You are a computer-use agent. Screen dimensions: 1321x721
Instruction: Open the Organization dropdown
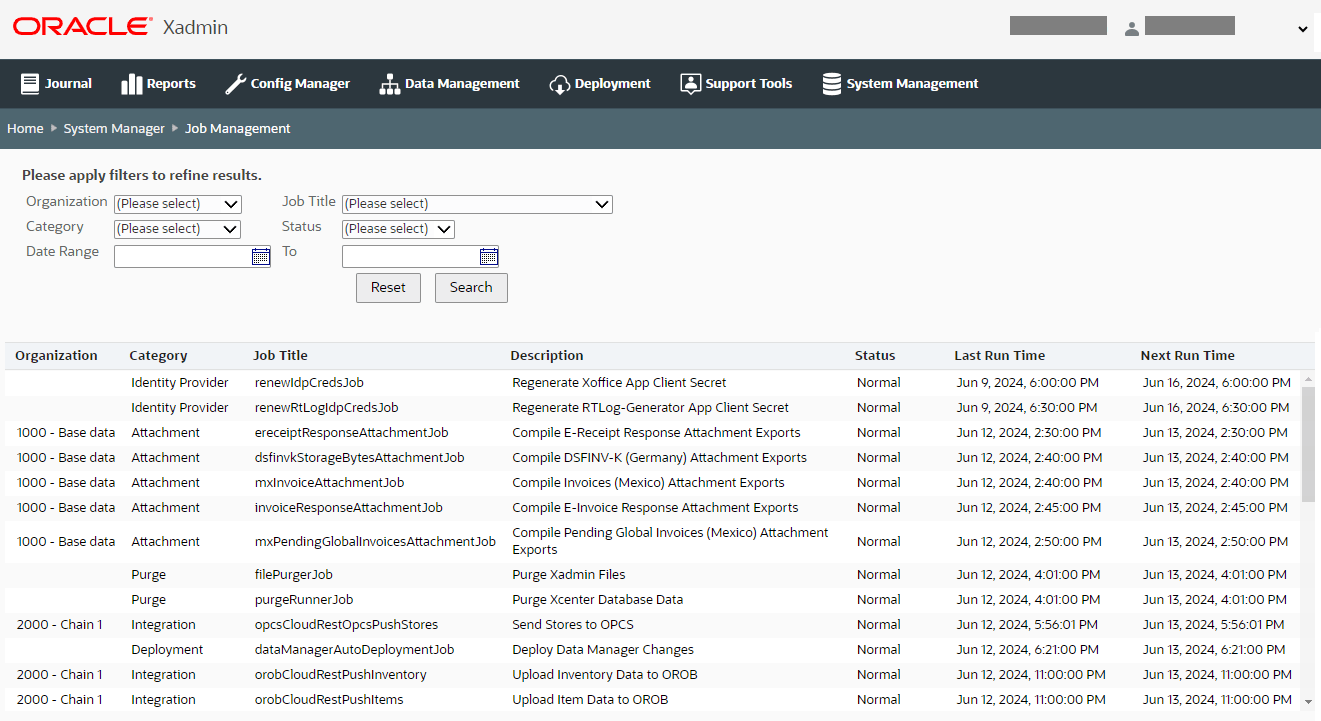[177, 204]
